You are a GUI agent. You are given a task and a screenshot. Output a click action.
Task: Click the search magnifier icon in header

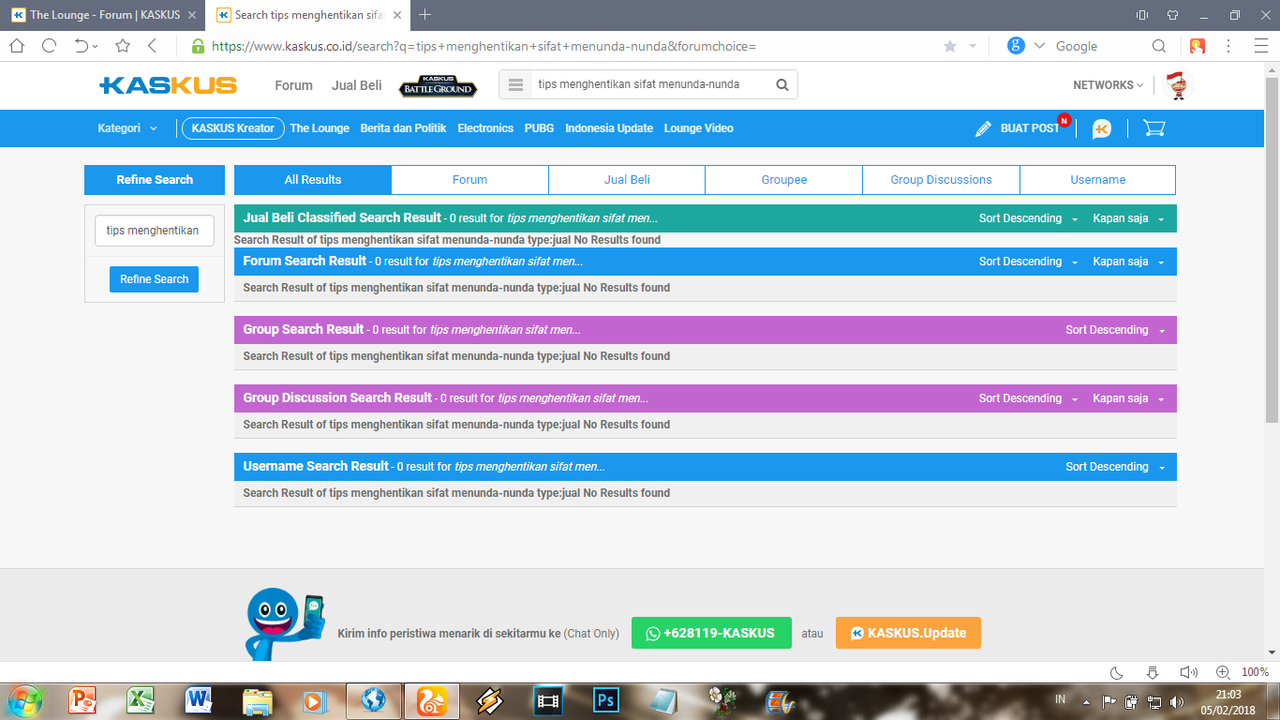click(782, 85)
